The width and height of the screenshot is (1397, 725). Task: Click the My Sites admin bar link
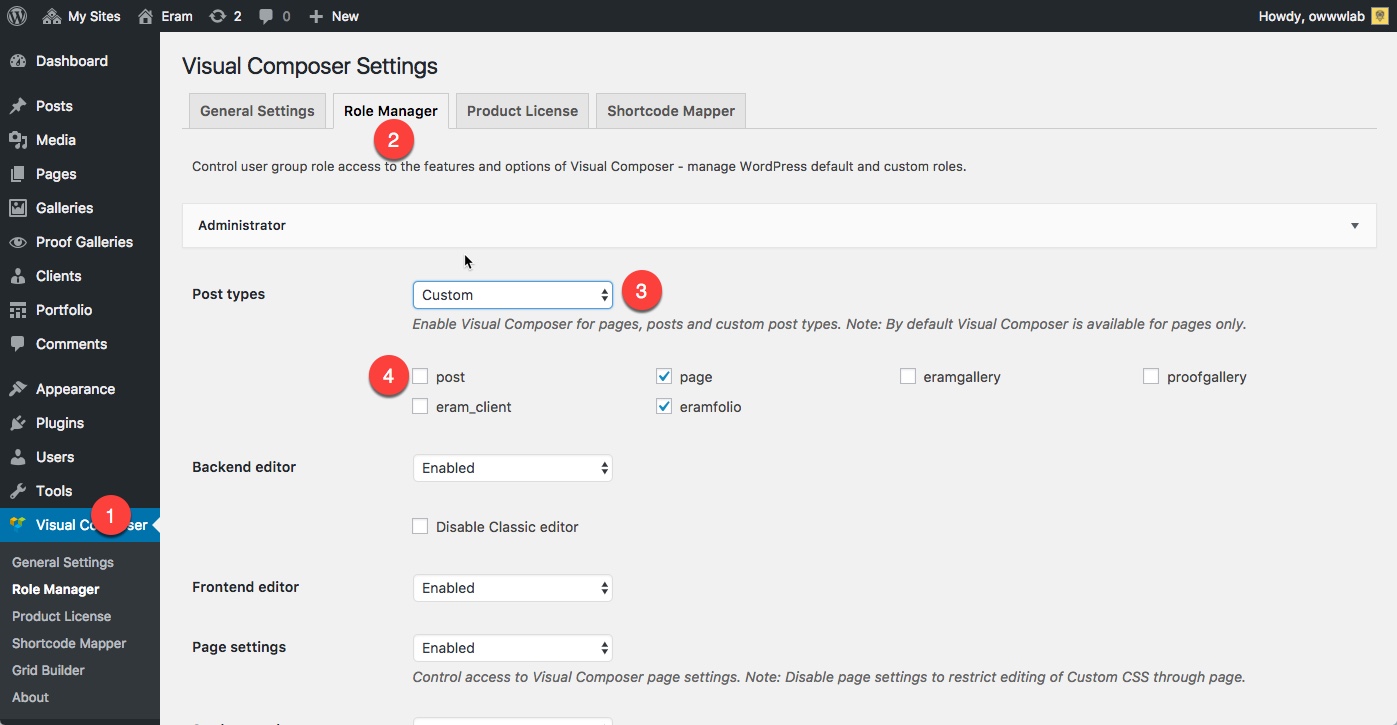tap(82, 16)
